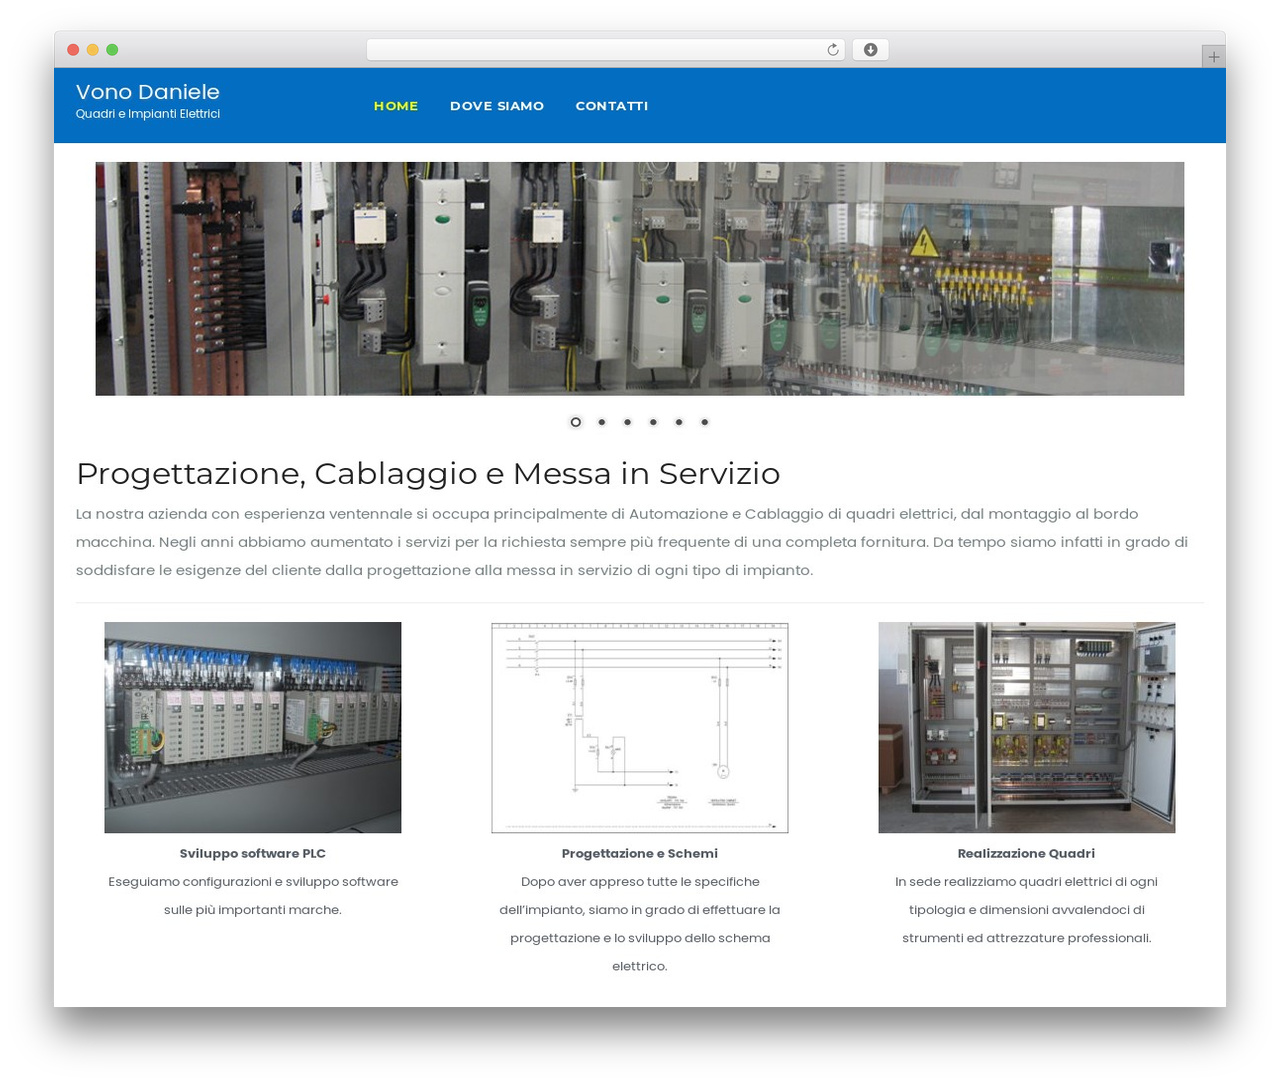1280x1084 pixels.
Task: Click the Sviluppo software PLC heading
Action: pyautogui.click(x=253, y=854)
